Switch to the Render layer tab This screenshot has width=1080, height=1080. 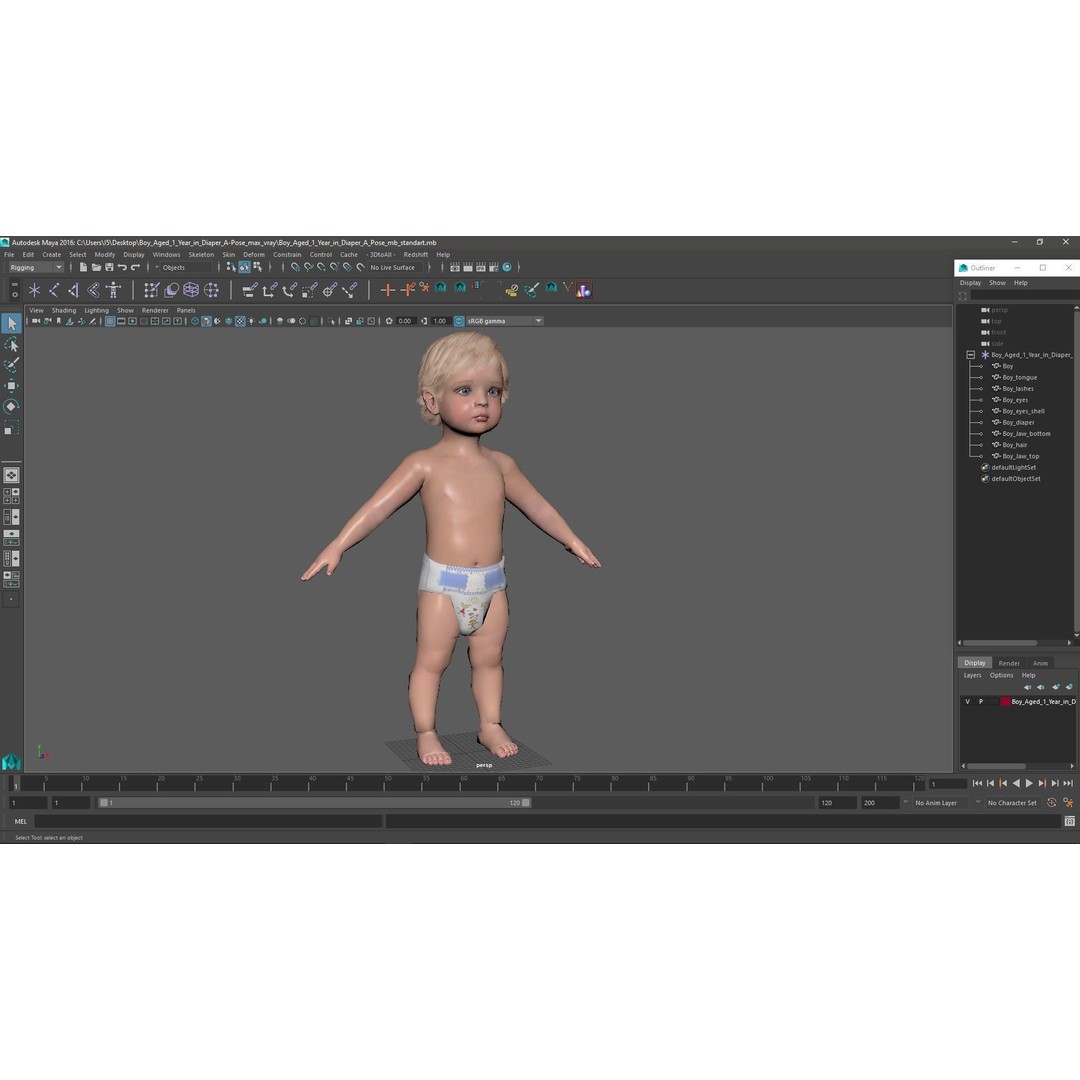tap(1008, 663)
